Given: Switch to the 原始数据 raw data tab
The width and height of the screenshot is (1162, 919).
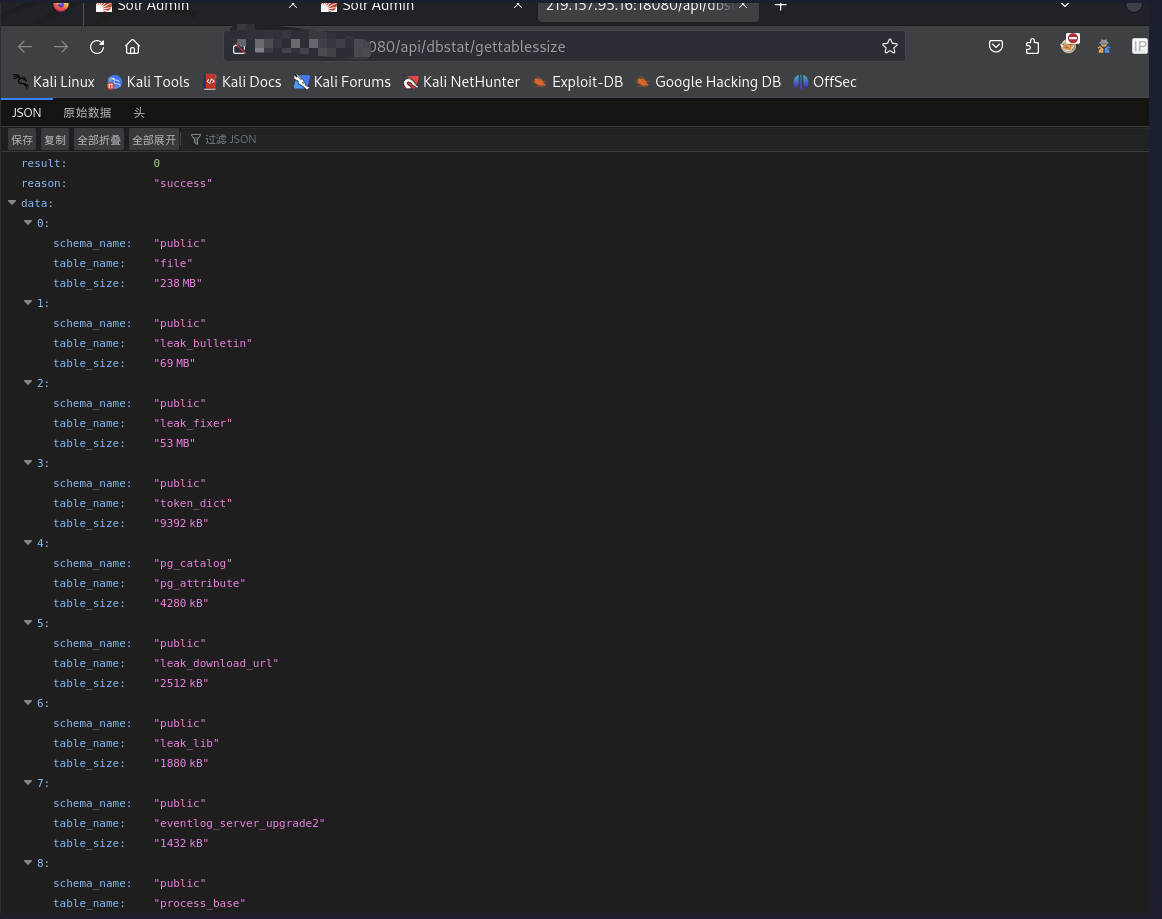Looking at the screenshot, I should click(87, 113).
